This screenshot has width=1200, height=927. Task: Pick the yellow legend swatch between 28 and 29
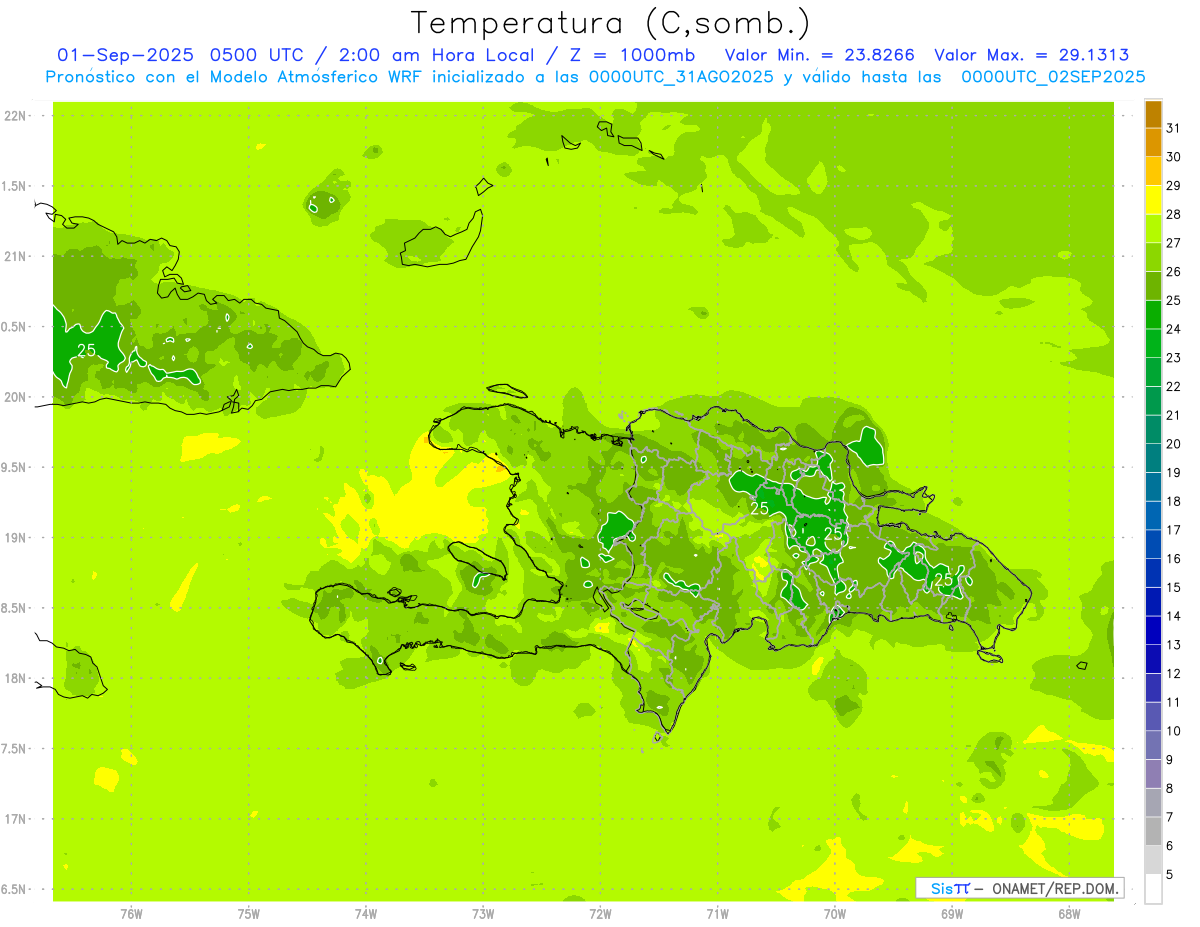point(1153,199)
